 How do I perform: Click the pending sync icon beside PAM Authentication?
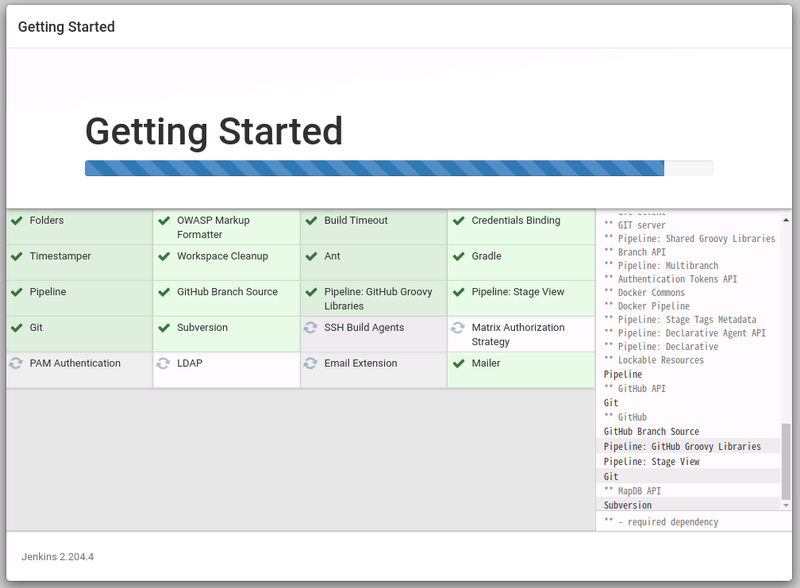tap(16, 363)
